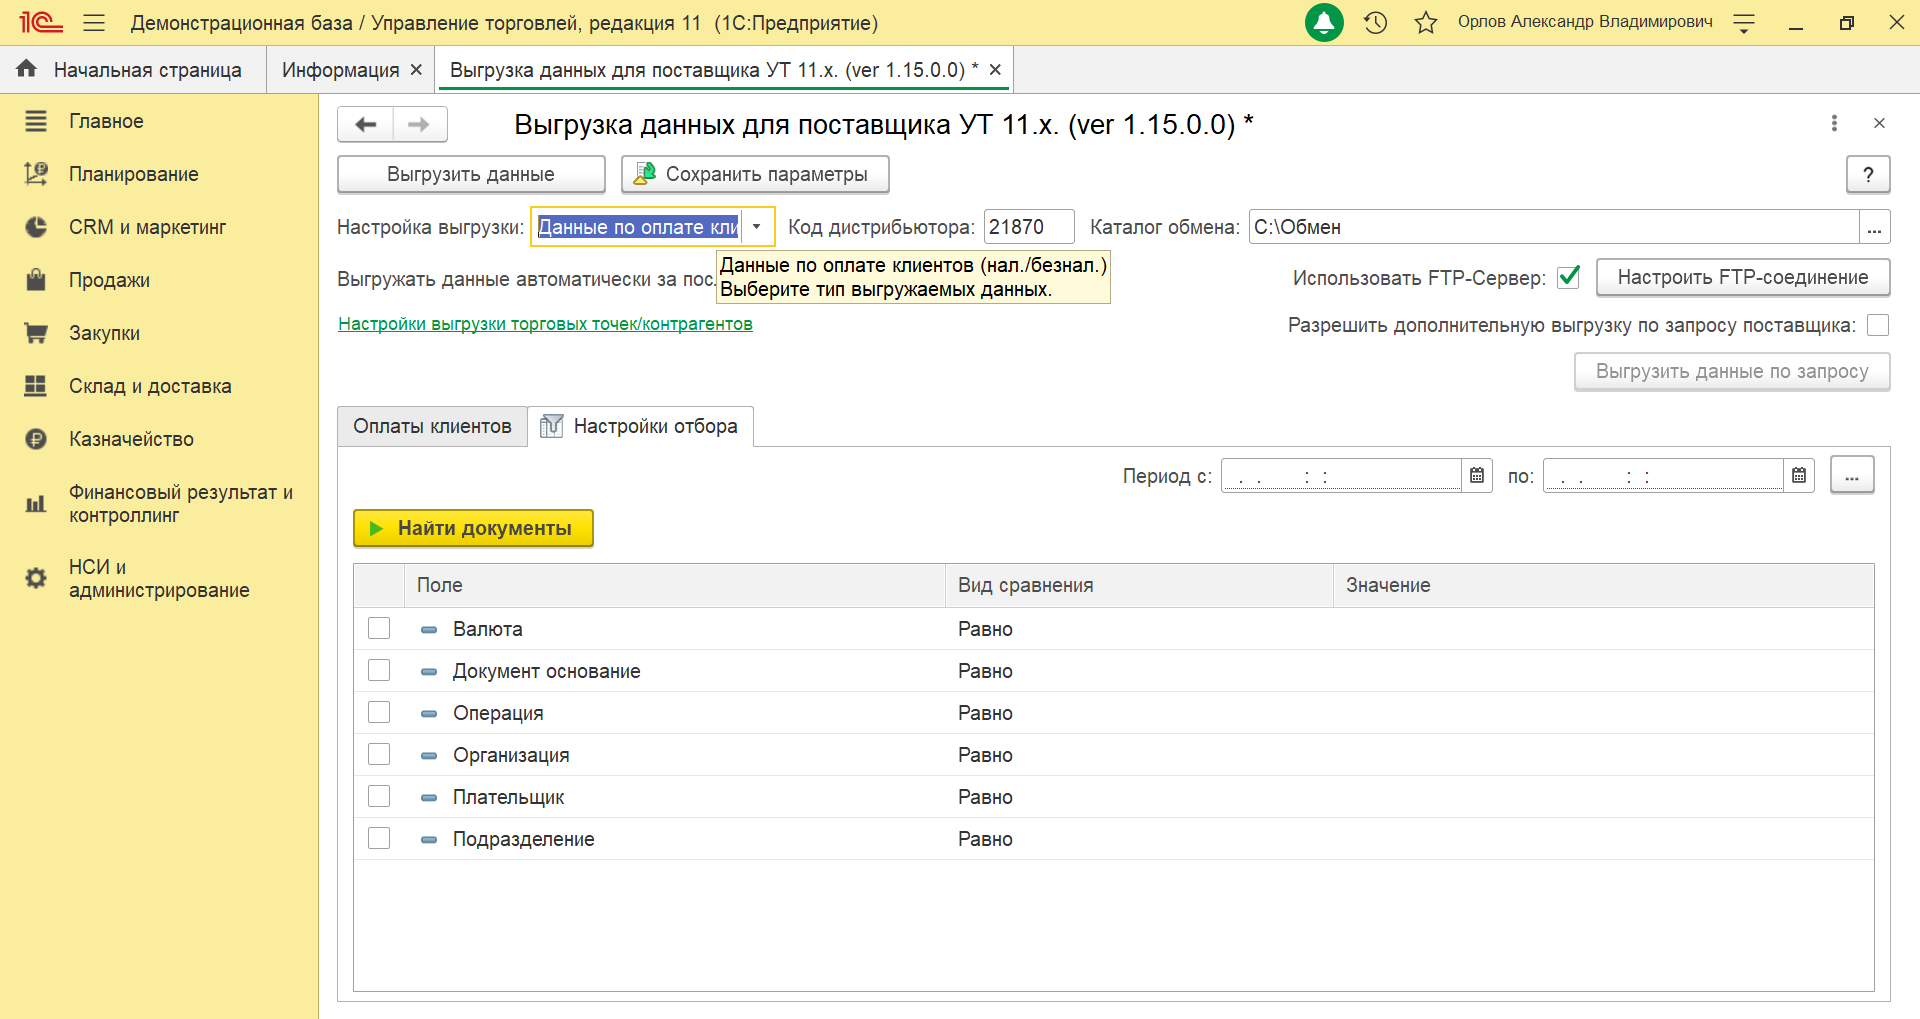Check the Организация filter checkbox
The image size is (1920, 1019).
coord(379,754)
